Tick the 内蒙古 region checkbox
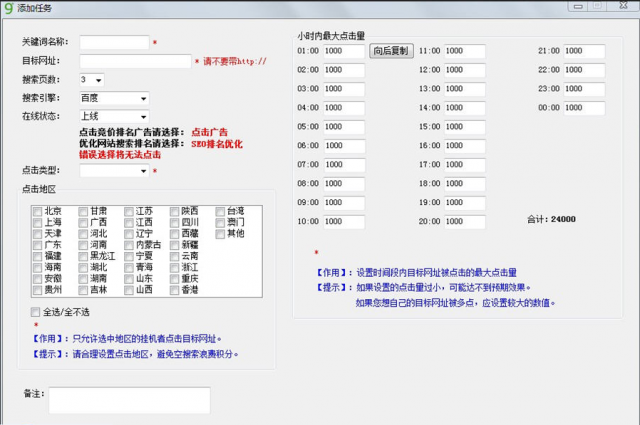Screen dimensions: 640x425 [128, 245]
